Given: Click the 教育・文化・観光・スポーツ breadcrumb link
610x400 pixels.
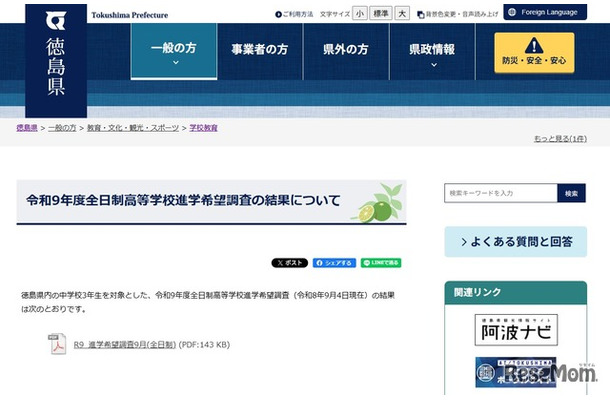Looking at the screenshot, I should 133,128.
